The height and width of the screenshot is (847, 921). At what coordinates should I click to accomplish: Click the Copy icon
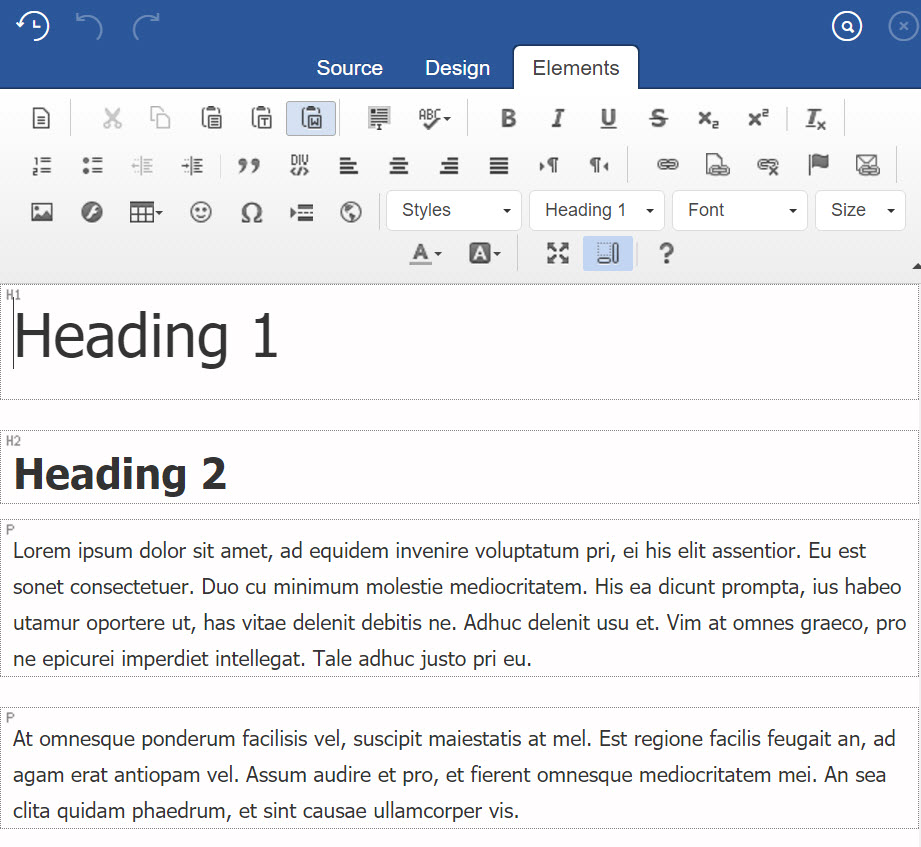point(160,118)
